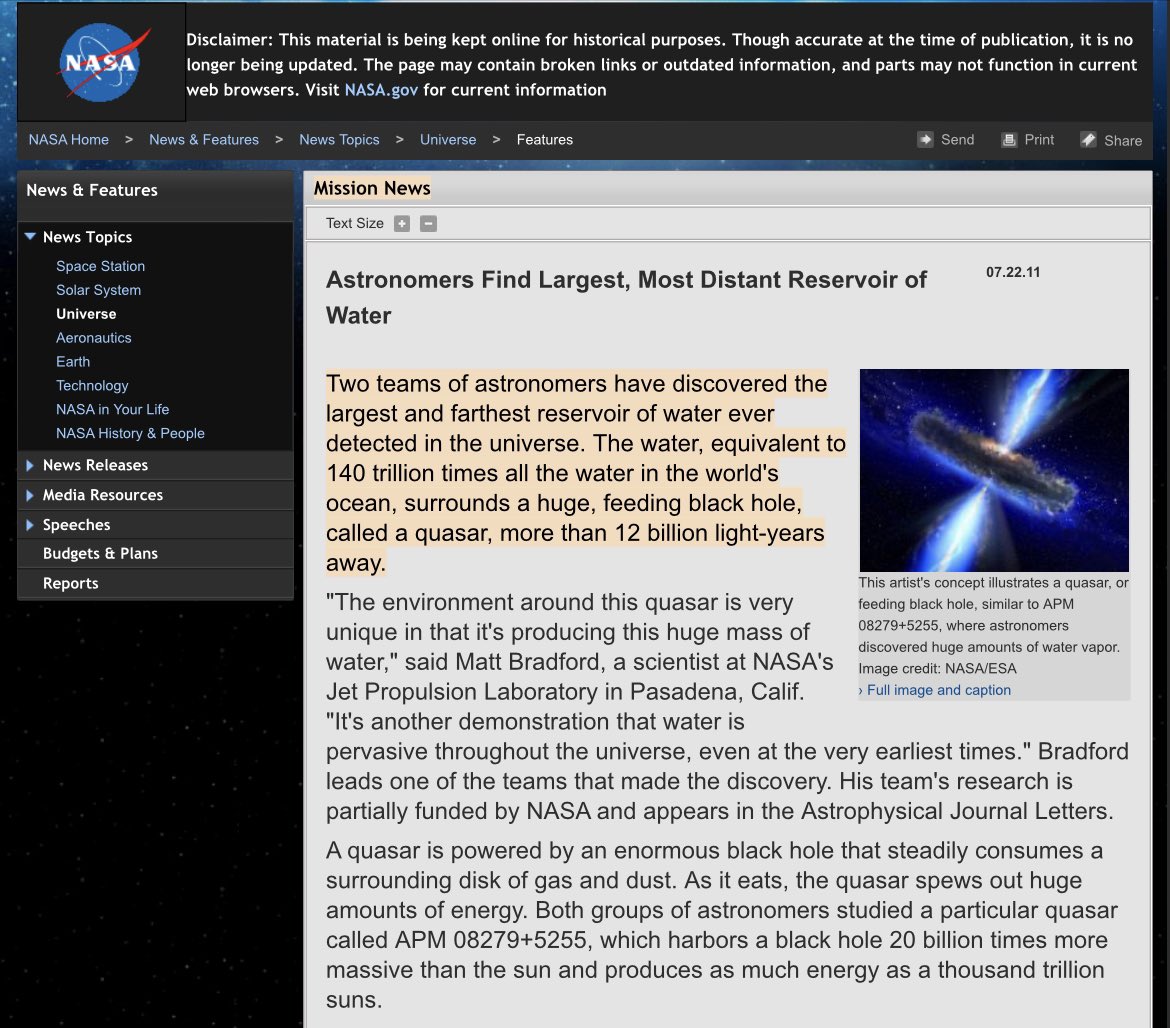Screen dimensions: 1170x1028
Task: Click the Text Size label
Action: click(354, 223)
